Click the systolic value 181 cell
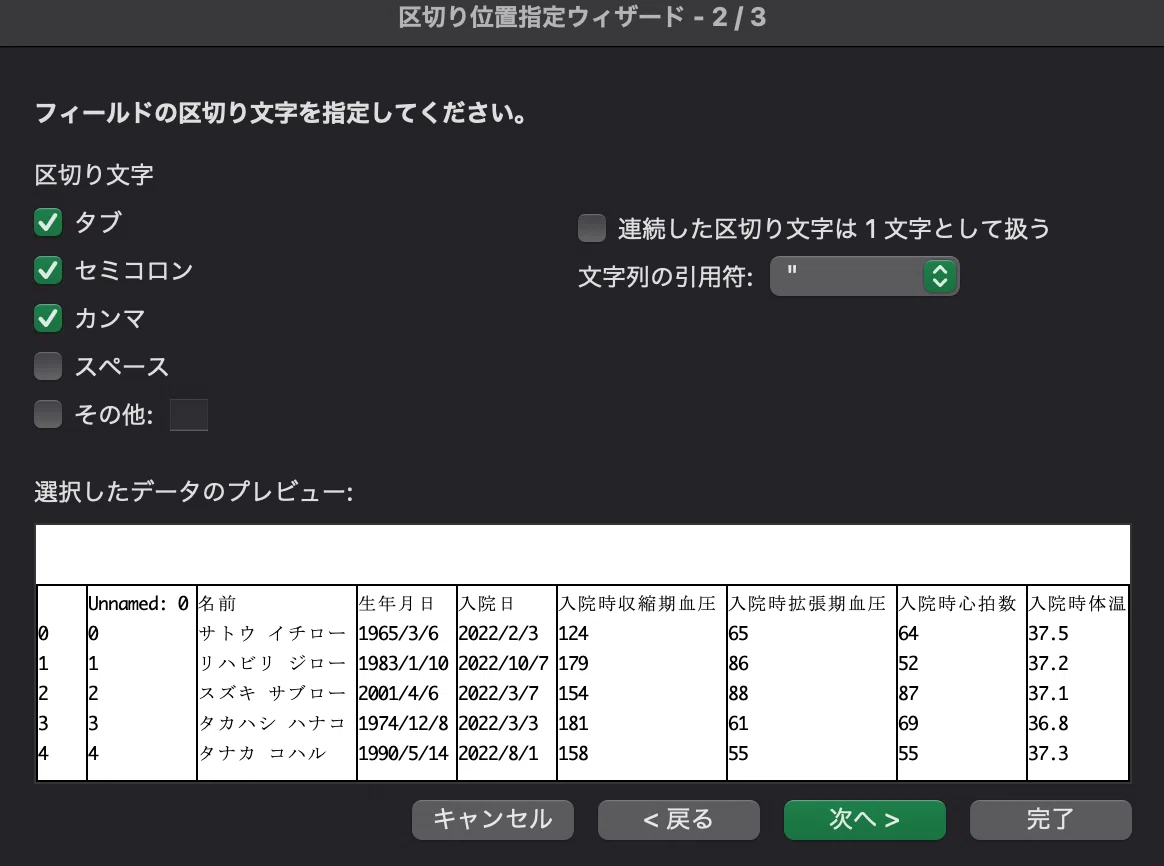The height and width of the screenshot is (866, 1164). pyautogui.click(x=573, y=723)
